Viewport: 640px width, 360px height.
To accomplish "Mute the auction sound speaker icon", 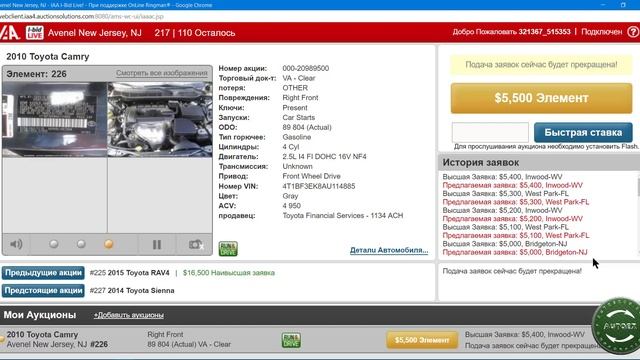I will pos(16,244).
